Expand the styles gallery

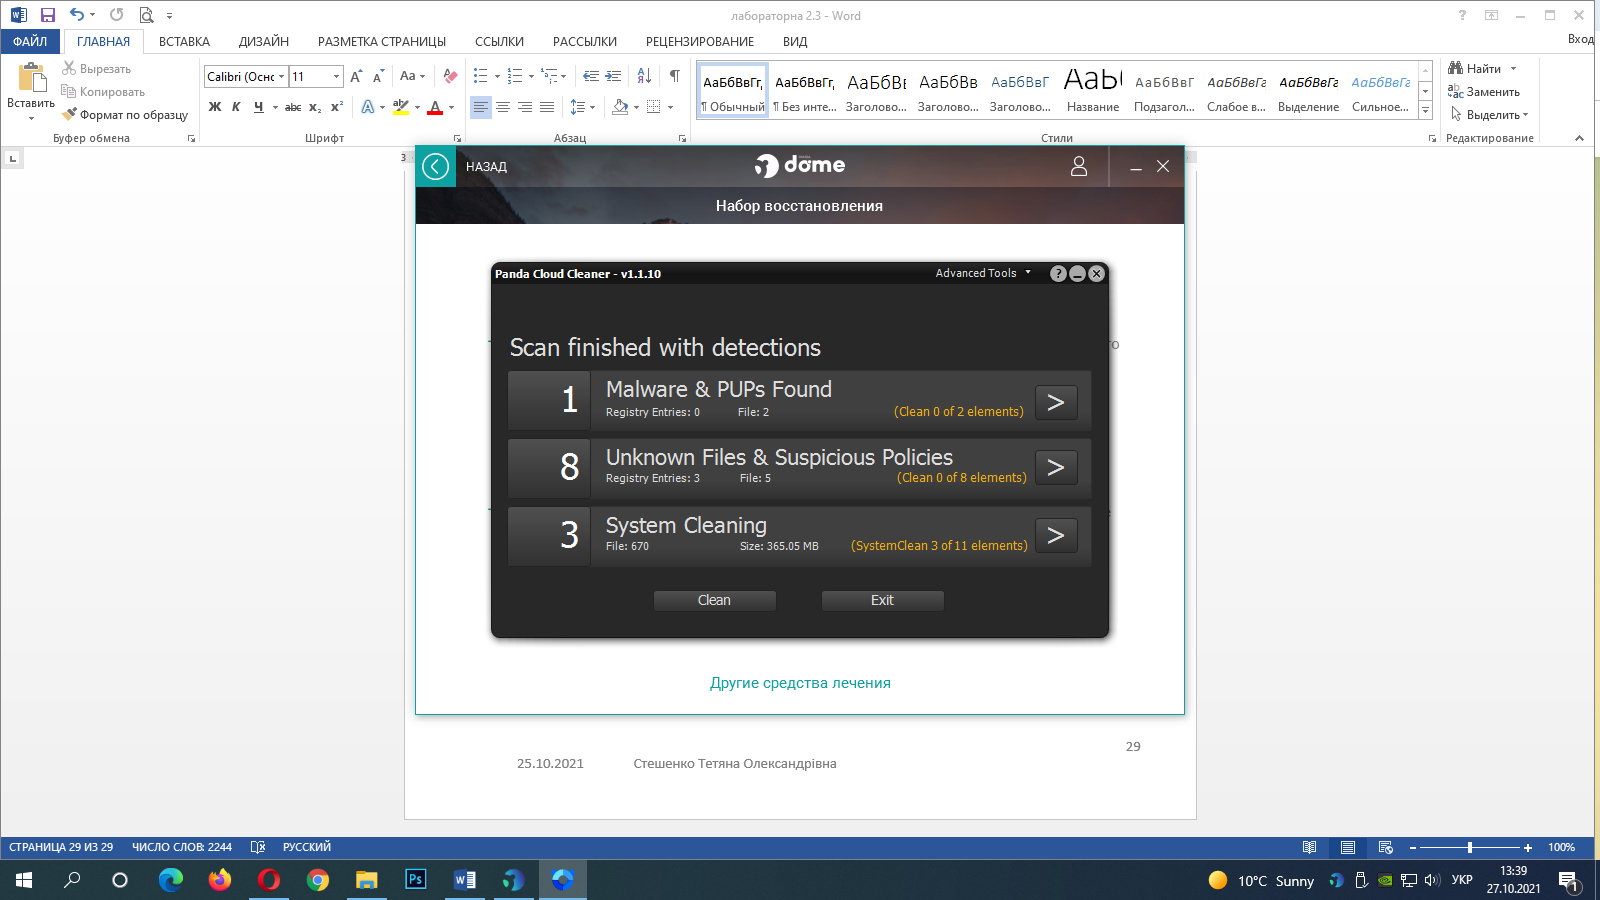point(1425,110)
